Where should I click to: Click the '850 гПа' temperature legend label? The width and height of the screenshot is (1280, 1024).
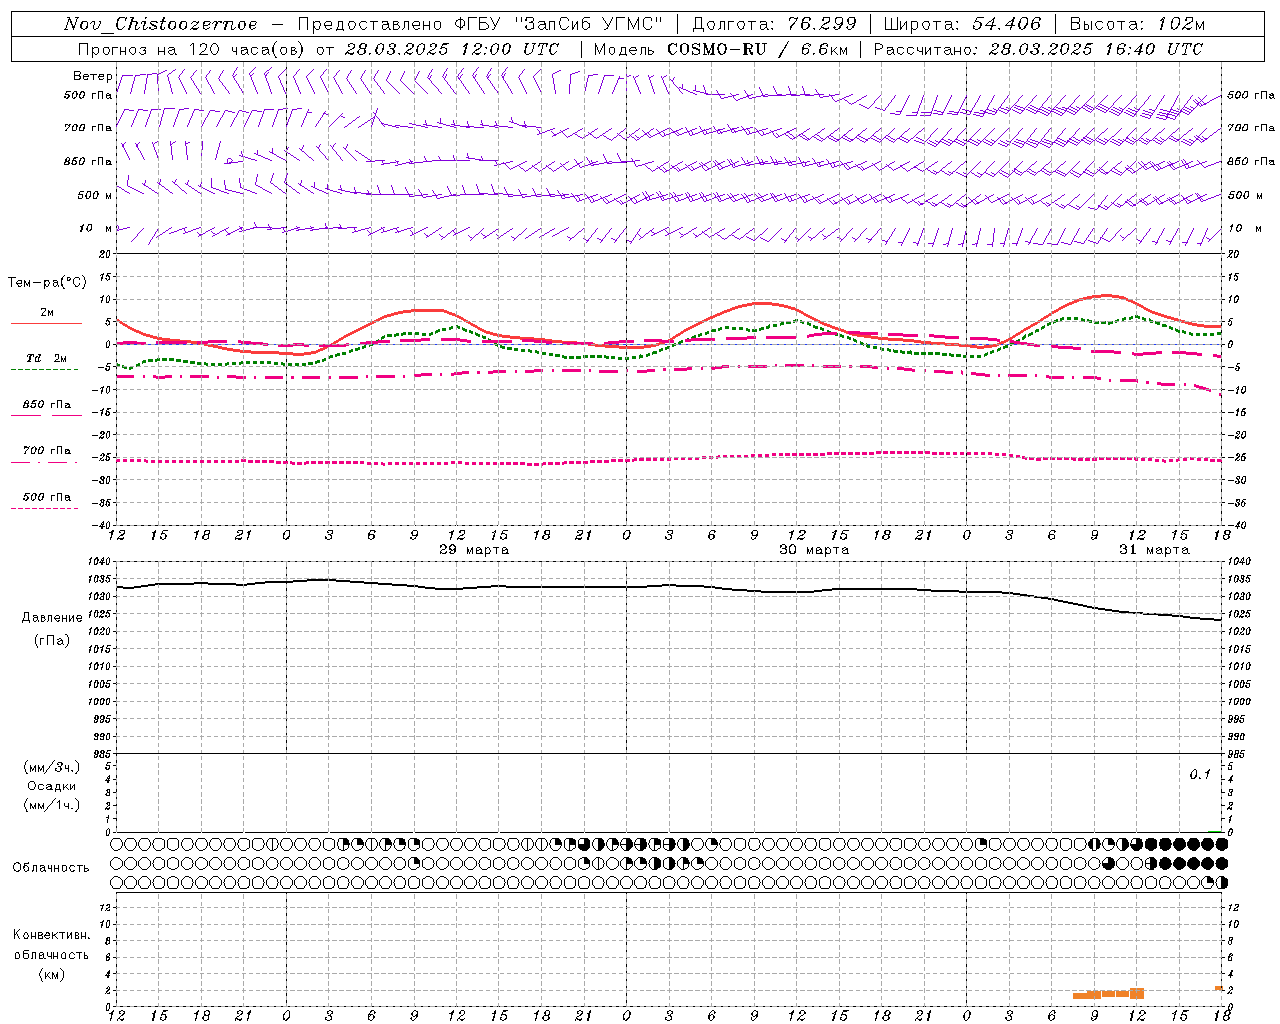coord(47,405)
